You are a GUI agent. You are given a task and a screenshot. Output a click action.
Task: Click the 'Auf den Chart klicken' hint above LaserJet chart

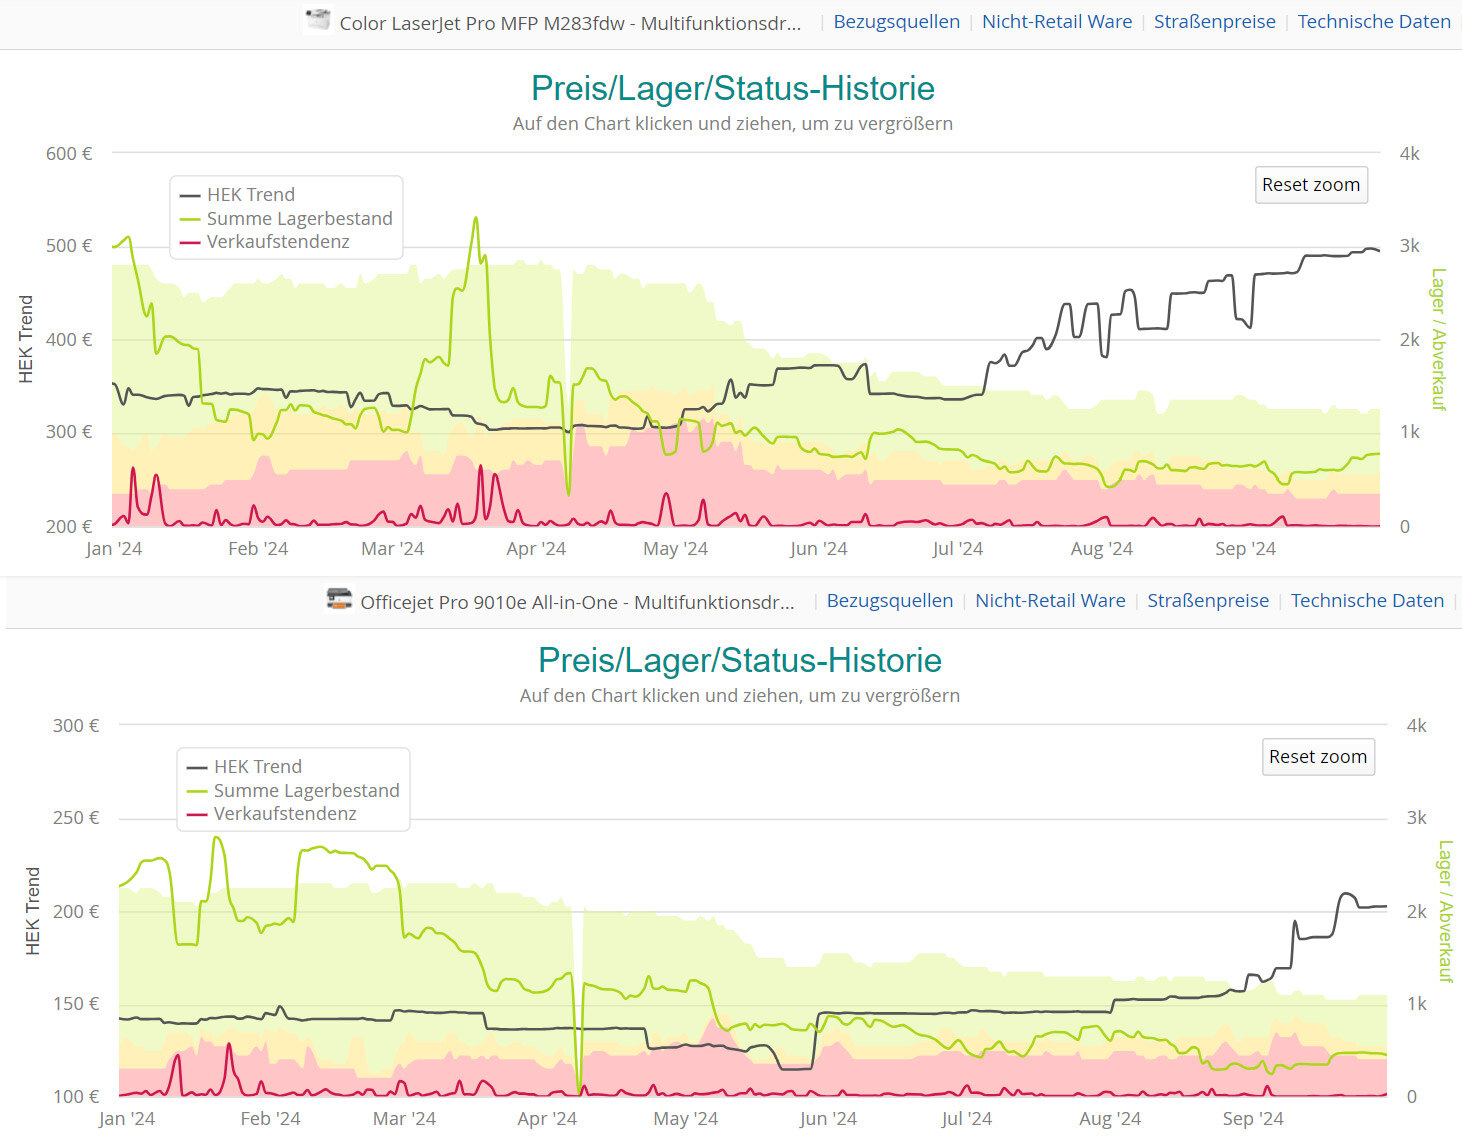pos(732,124)
